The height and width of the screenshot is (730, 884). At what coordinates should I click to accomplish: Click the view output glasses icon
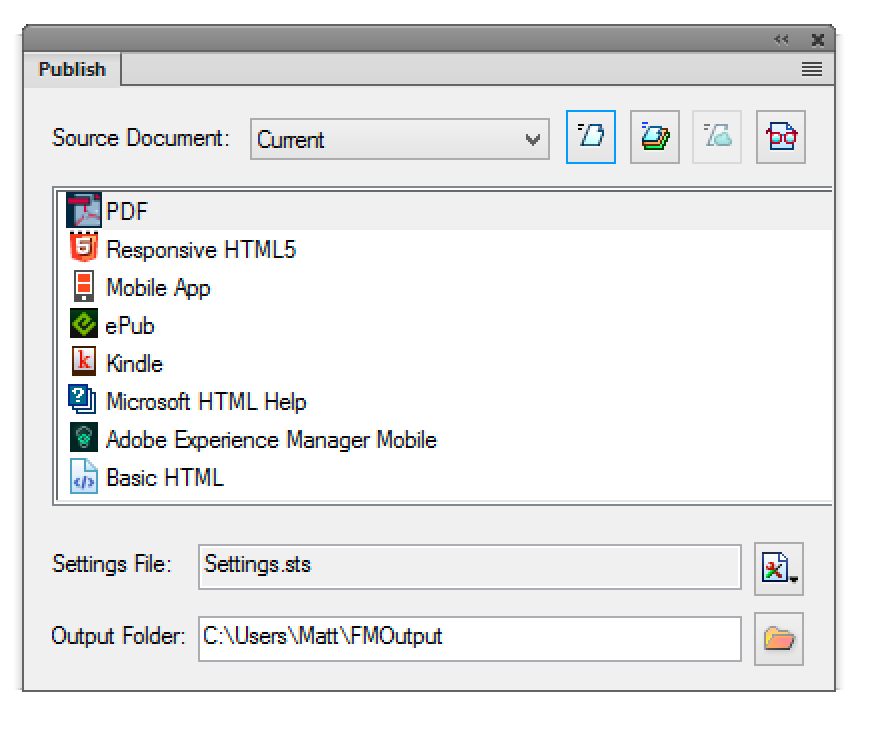(781, 138)
